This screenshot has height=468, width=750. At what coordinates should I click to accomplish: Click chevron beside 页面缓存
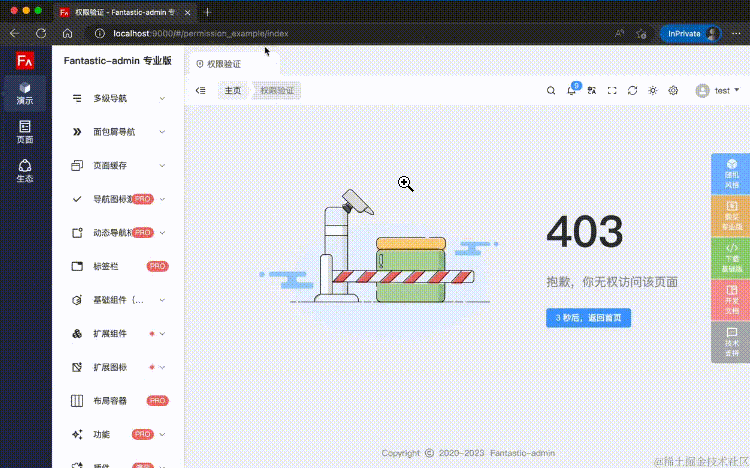pos(162,166)
